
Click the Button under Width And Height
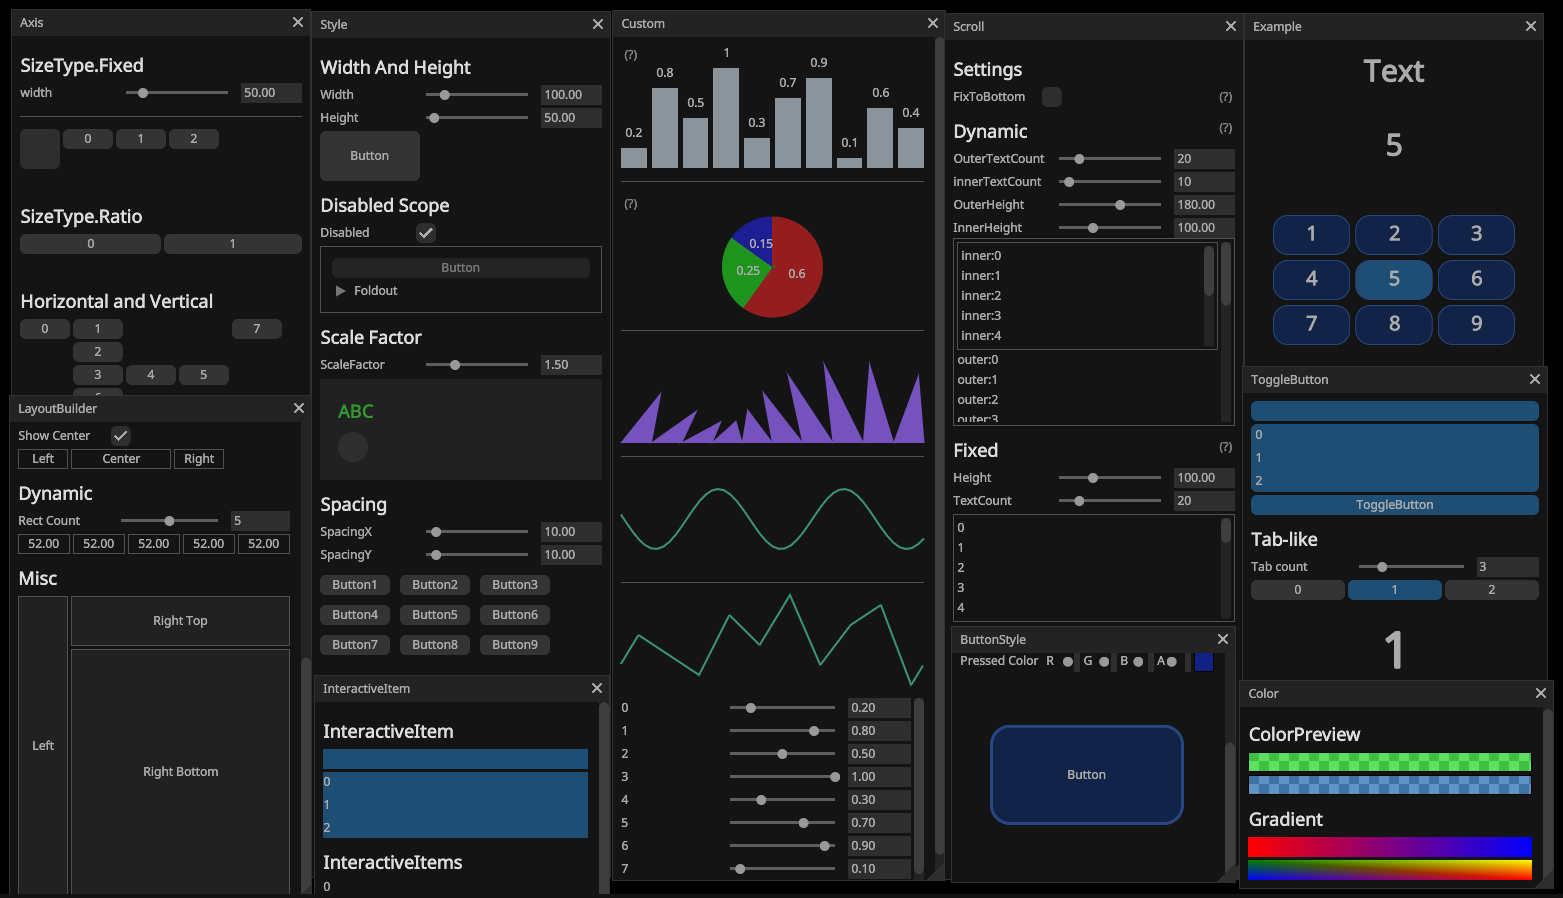370,156
